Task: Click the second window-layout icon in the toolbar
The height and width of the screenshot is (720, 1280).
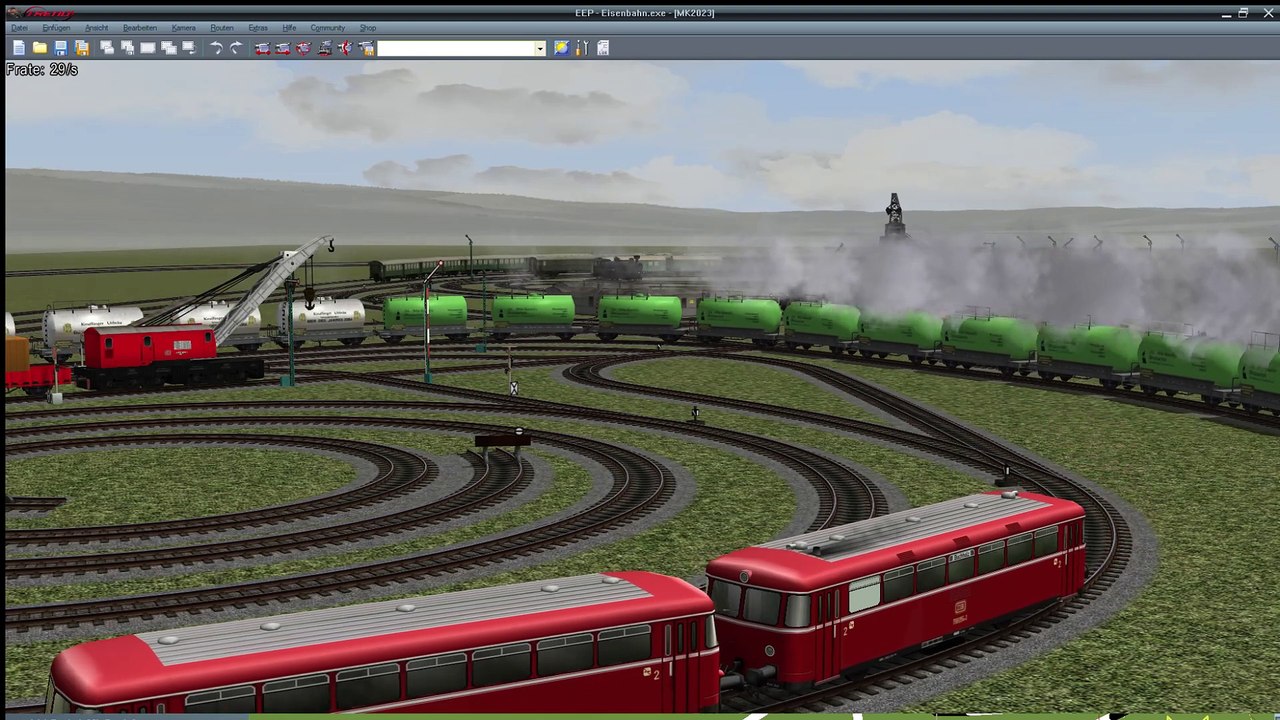Action: coord(127,48)
